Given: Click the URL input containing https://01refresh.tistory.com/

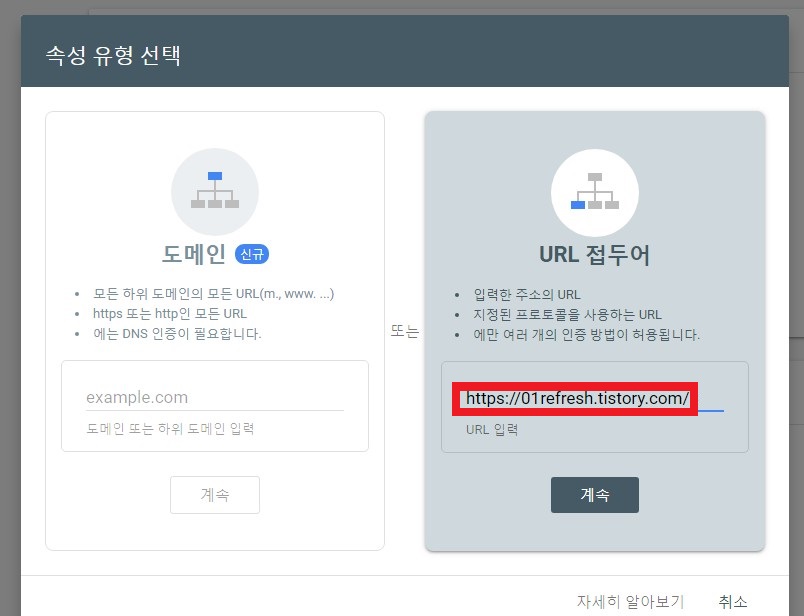Looking at the screenshot, I should (595, 399).
